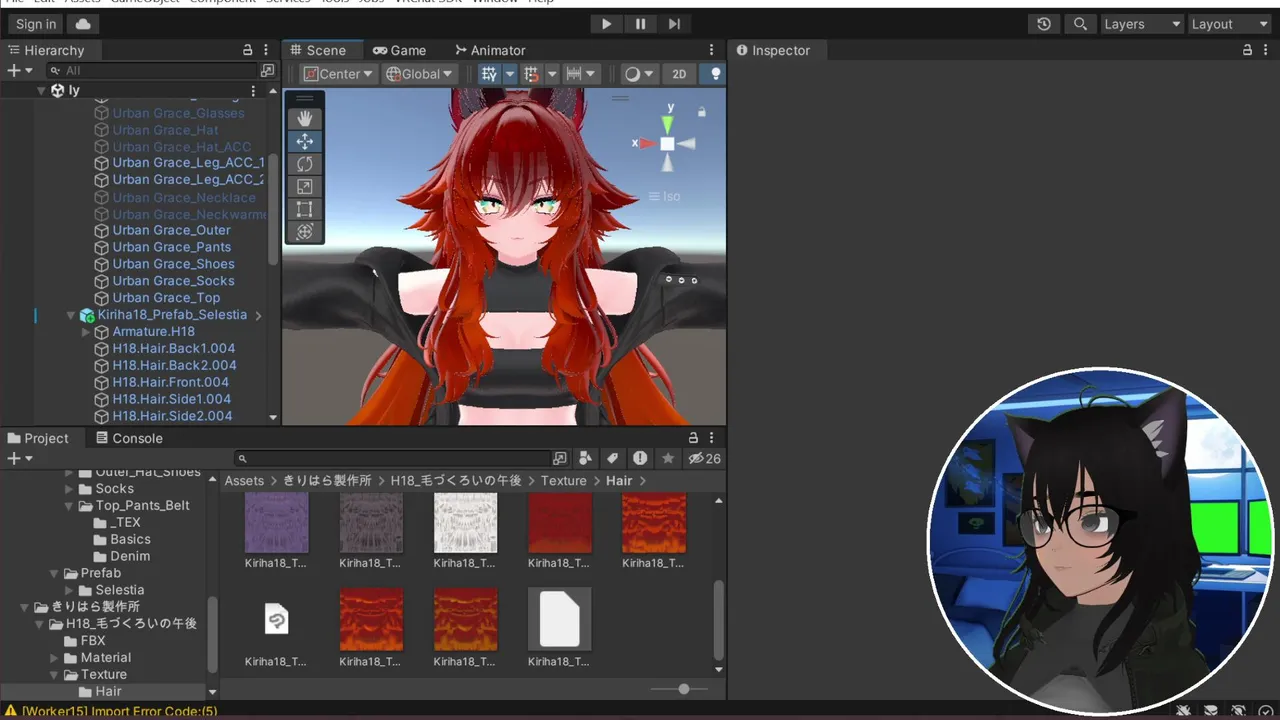This screenshot has height=720, width=1280.
Task: Switch to the Animator tab
Action: 489,50
